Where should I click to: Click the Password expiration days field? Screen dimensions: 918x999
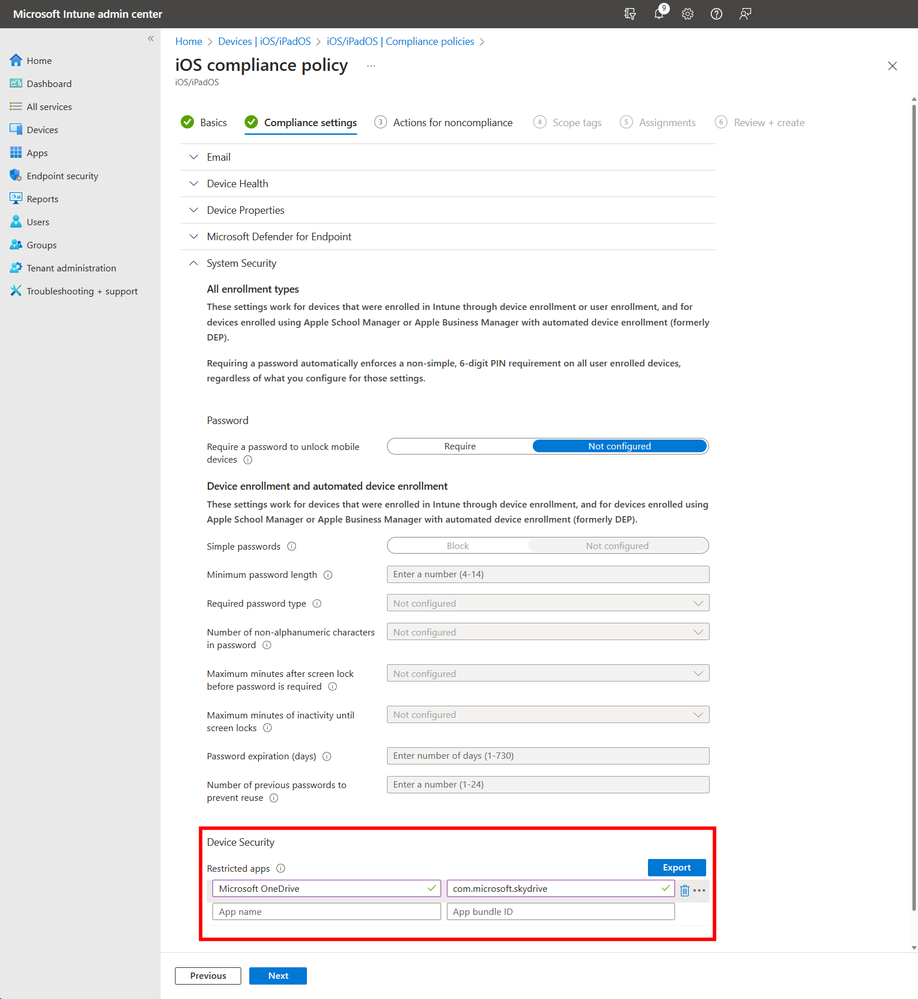(548, 756)
